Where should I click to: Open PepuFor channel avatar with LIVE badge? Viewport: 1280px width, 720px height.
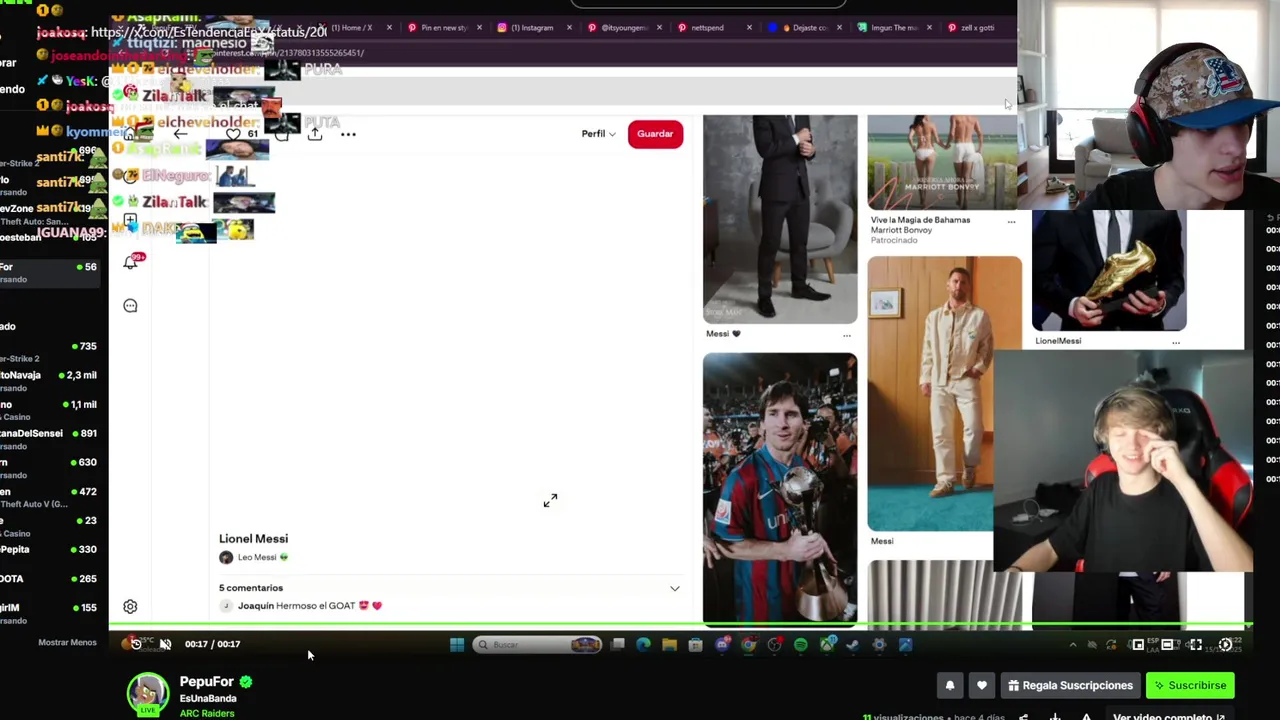148,694
